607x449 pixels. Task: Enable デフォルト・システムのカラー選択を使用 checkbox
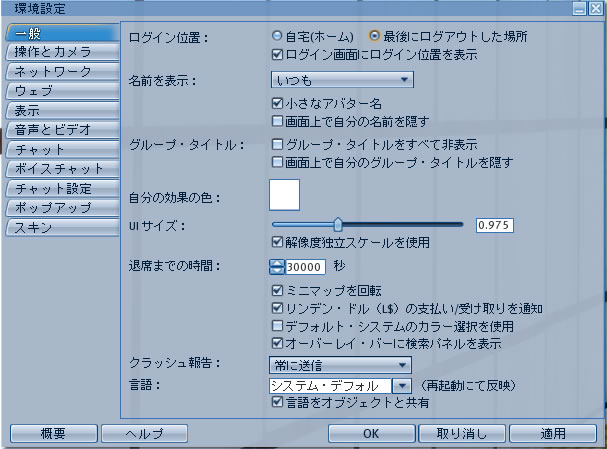[277, 326]
